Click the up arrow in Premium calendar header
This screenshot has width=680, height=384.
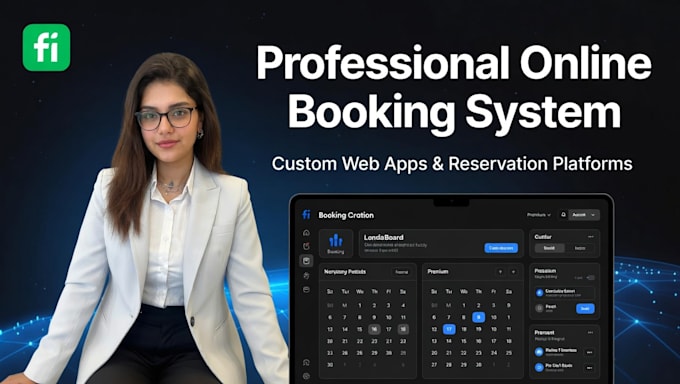pos(500,272)
